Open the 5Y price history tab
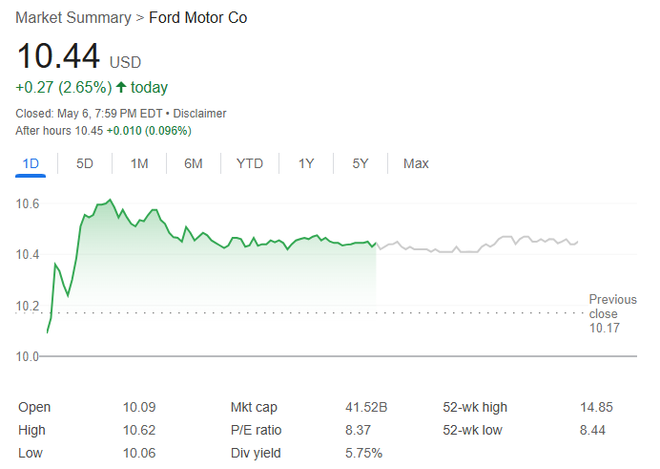Image resolution: width=660 pixels, height=469 pixels. 360,163
